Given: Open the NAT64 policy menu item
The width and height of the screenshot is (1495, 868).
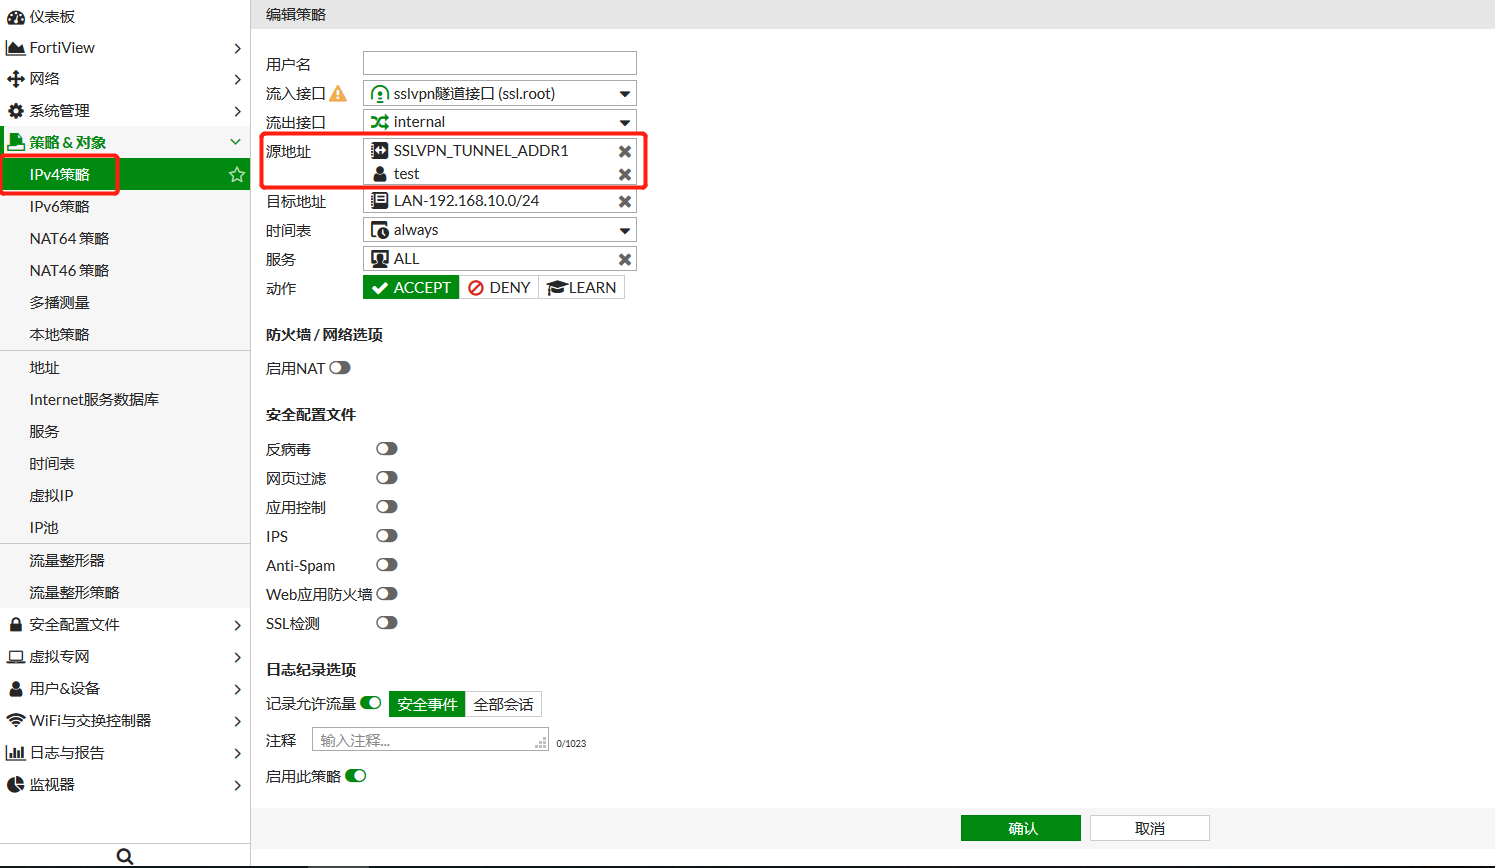Looking at the screenshot, I should click(x=125, y=238).
